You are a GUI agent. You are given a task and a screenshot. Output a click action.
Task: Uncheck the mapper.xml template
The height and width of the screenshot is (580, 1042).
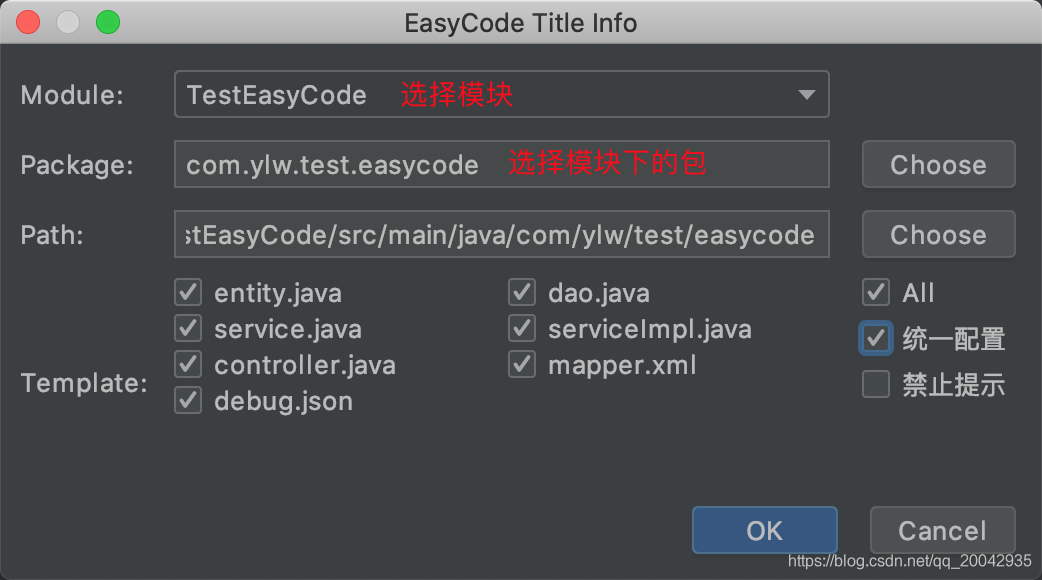(522, 364)
